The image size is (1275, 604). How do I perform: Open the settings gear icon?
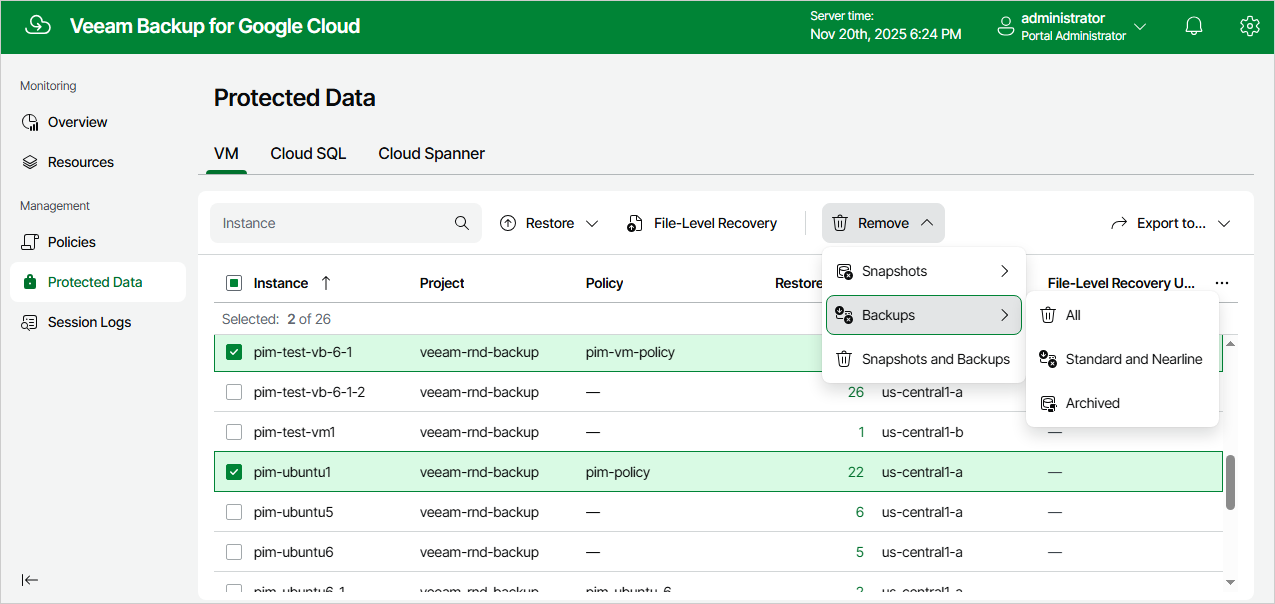tap(1249, 26)
